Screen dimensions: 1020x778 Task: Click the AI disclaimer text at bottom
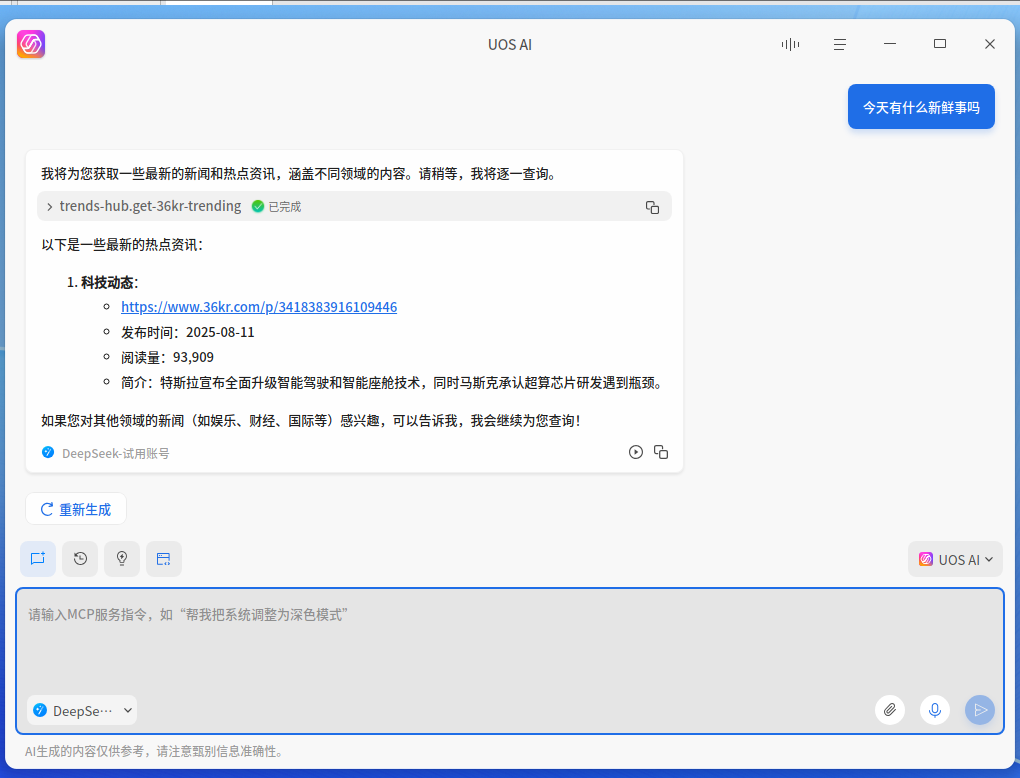(x=155, y=751)
